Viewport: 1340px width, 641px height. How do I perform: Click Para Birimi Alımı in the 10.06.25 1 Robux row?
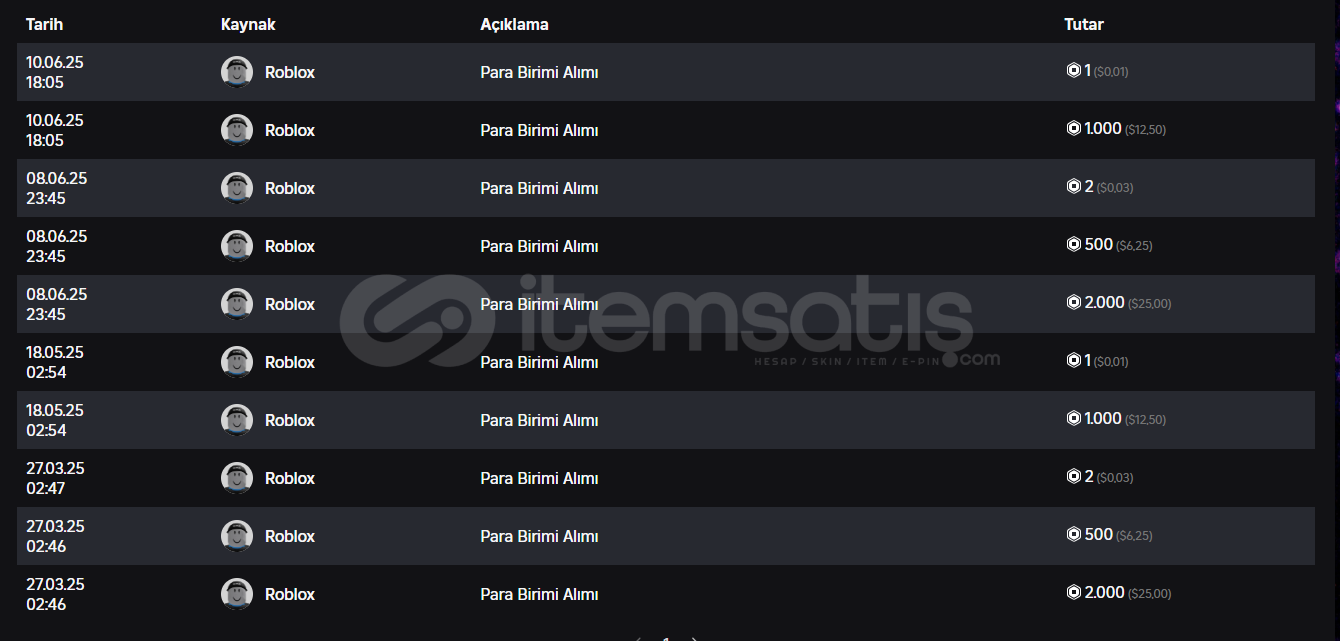(539, 72)
